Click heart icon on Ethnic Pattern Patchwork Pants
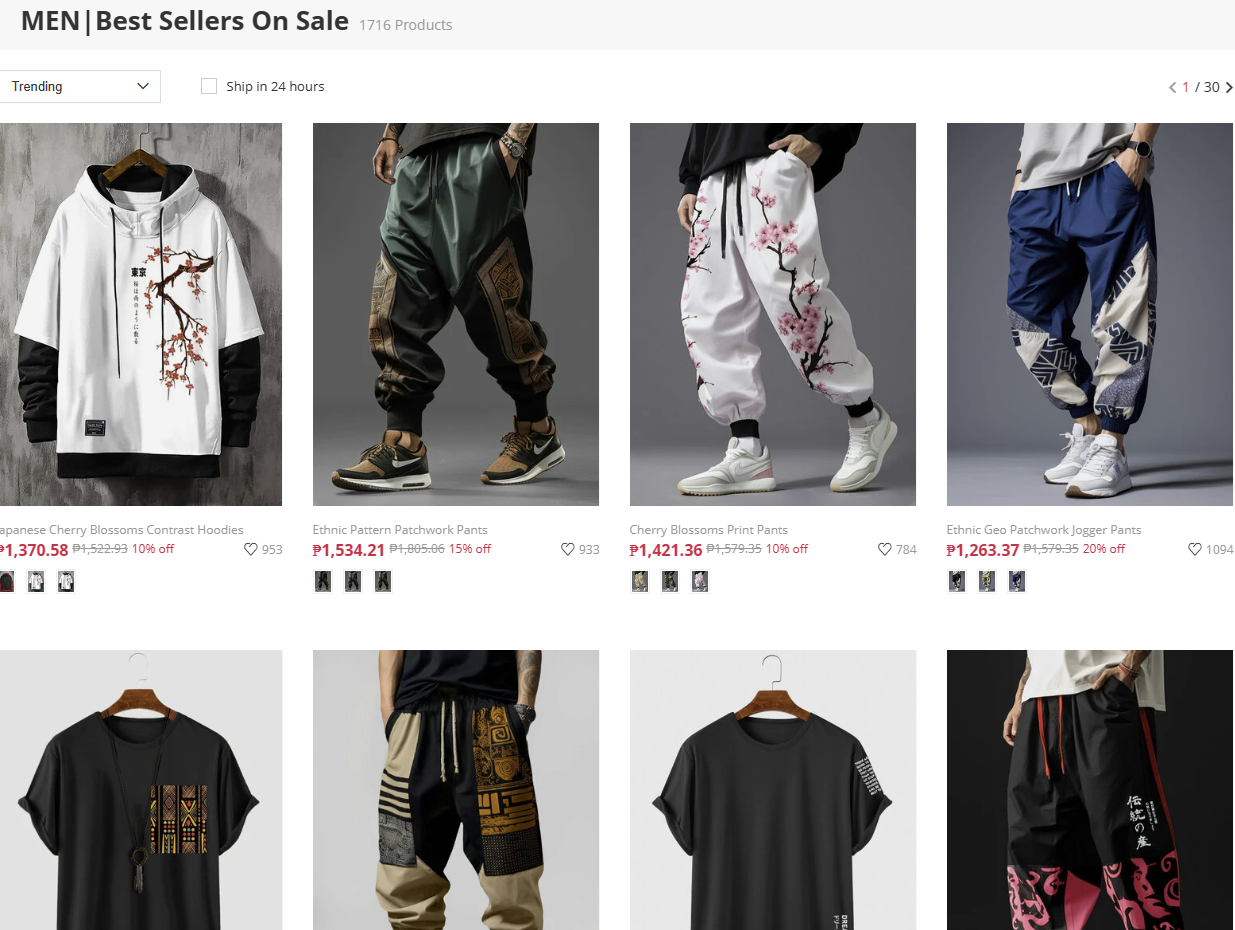 tap(568, 549)
